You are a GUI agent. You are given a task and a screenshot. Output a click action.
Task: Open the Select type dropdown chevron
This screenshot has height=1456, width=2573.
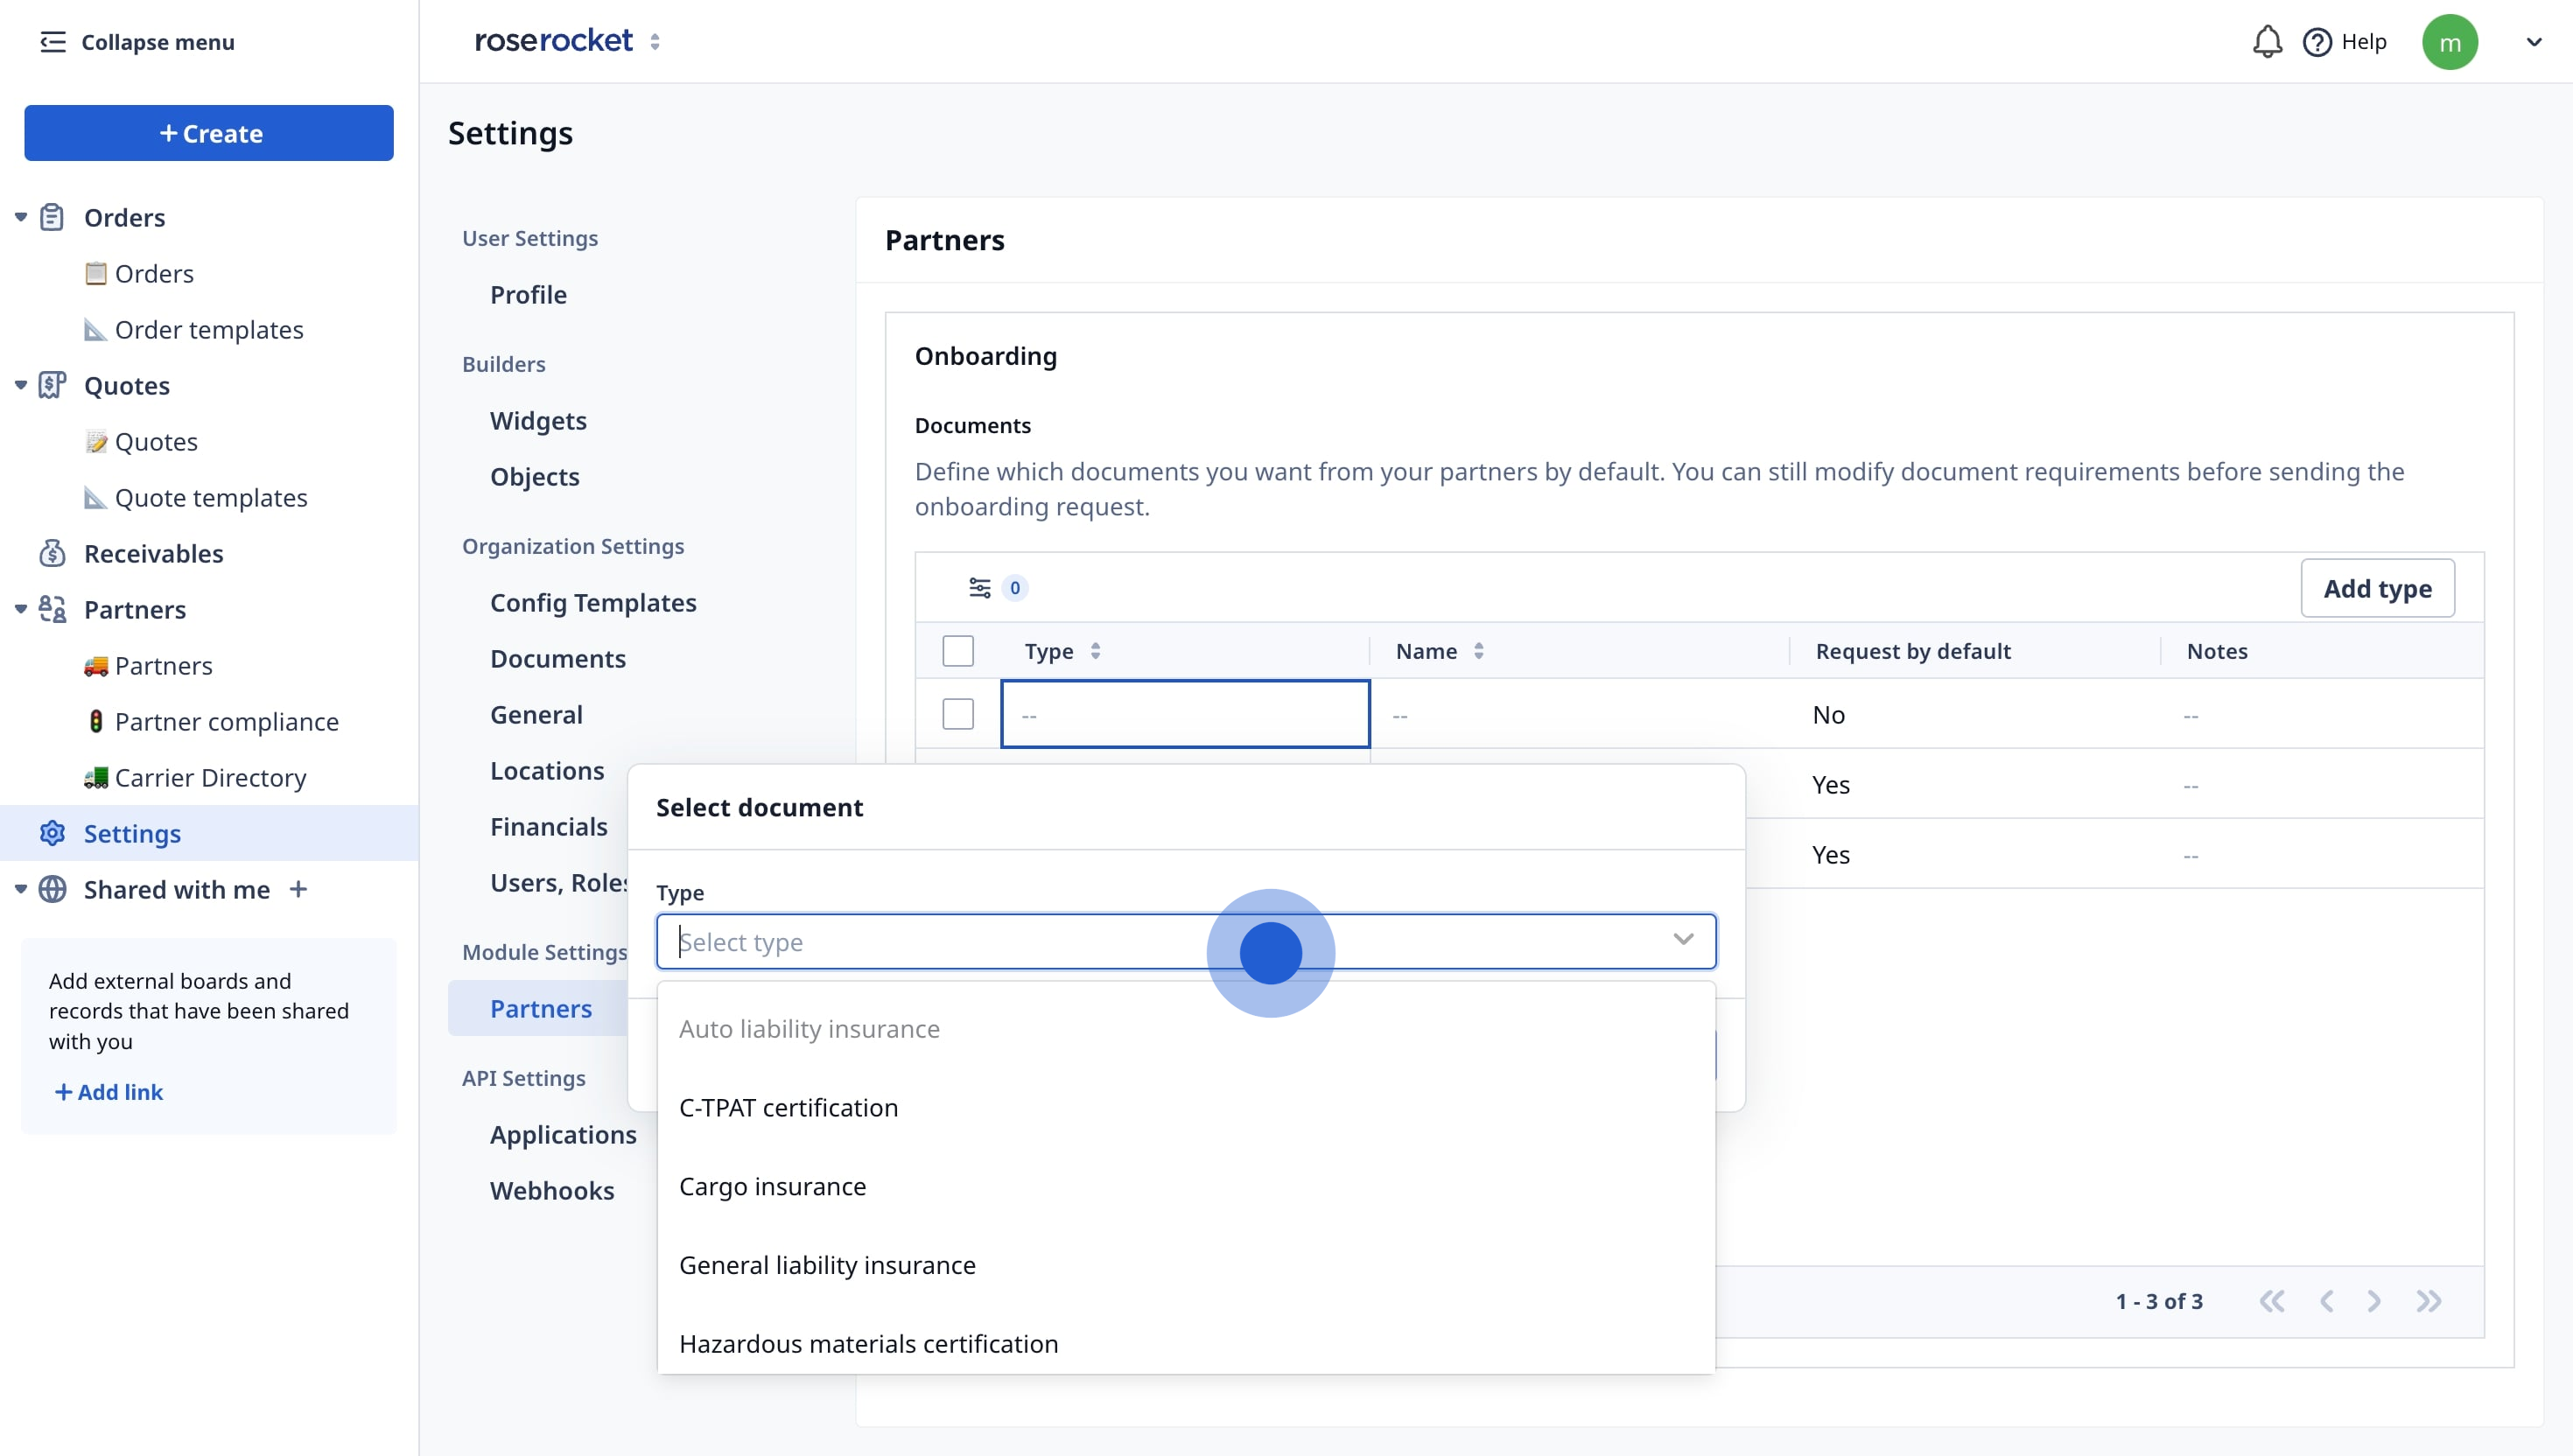[x=1683, y=940]
